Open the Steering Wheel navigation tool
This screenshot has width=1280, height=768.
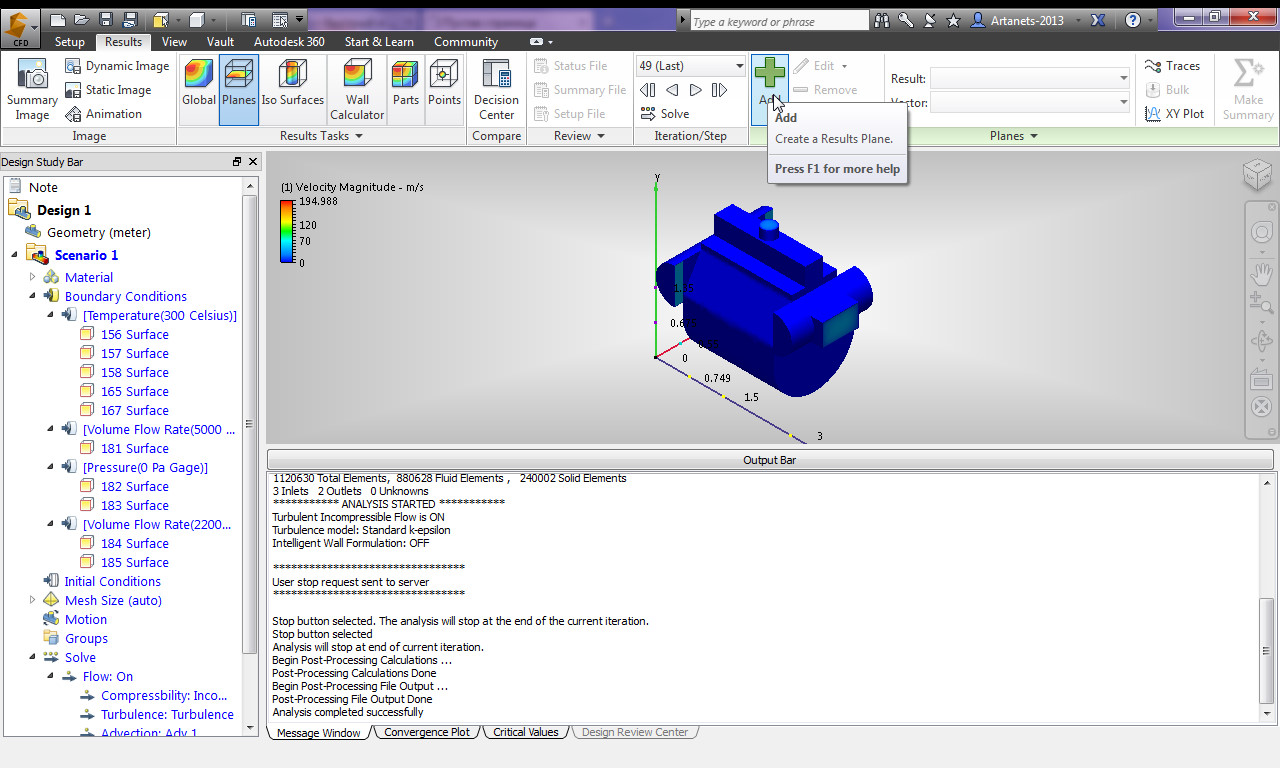tap(1261, 233)
